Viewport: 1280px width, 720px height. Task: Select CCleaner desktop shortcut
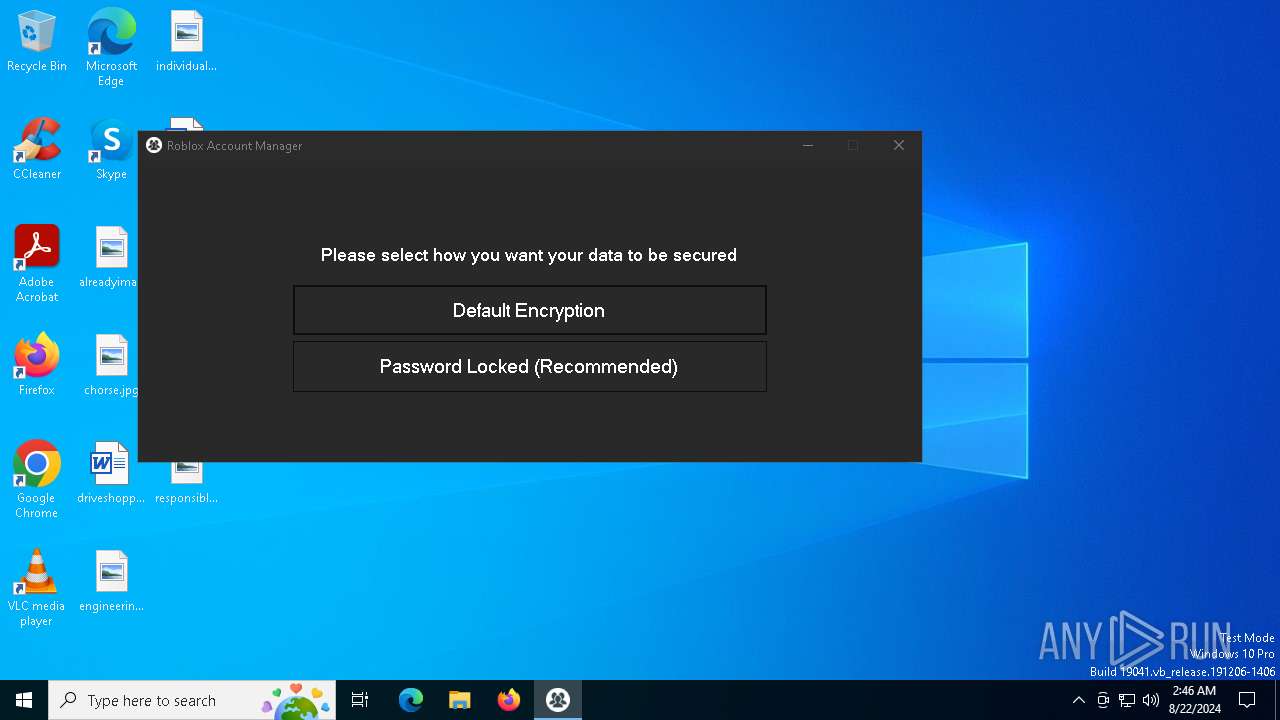click(37, 150)
